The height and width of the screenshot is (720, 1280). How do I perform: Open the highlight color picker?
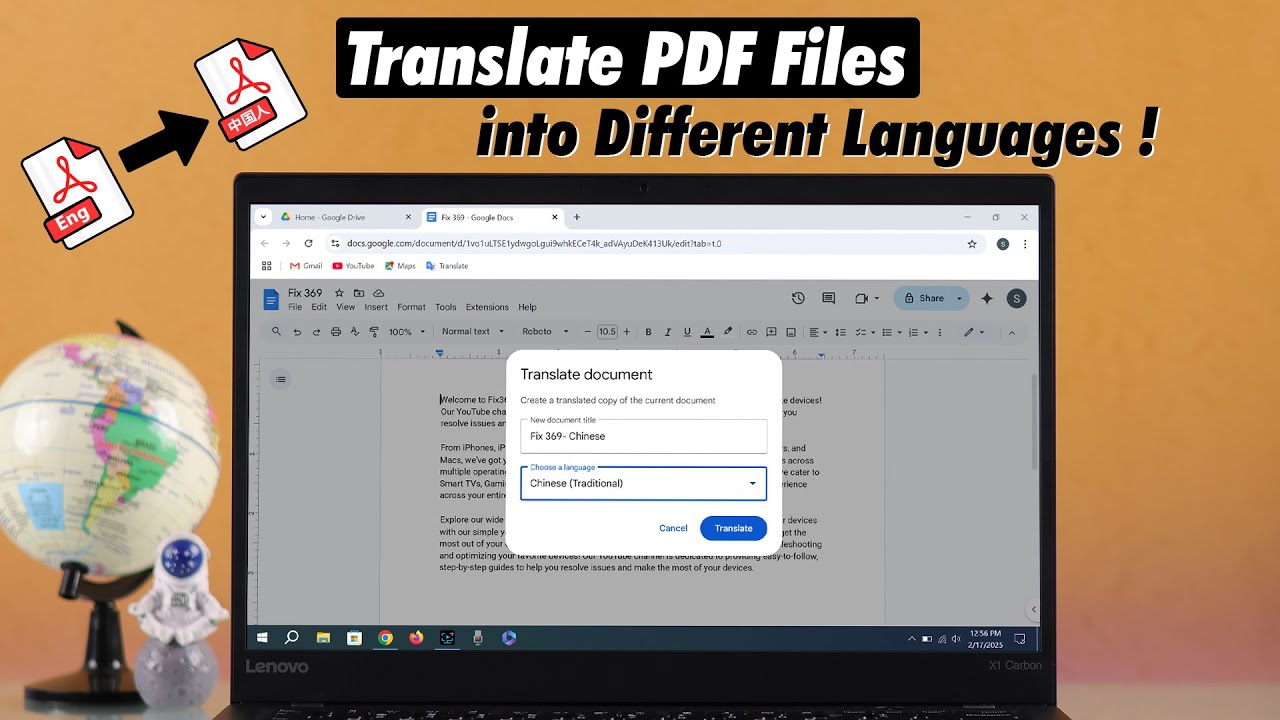point(728,332)
